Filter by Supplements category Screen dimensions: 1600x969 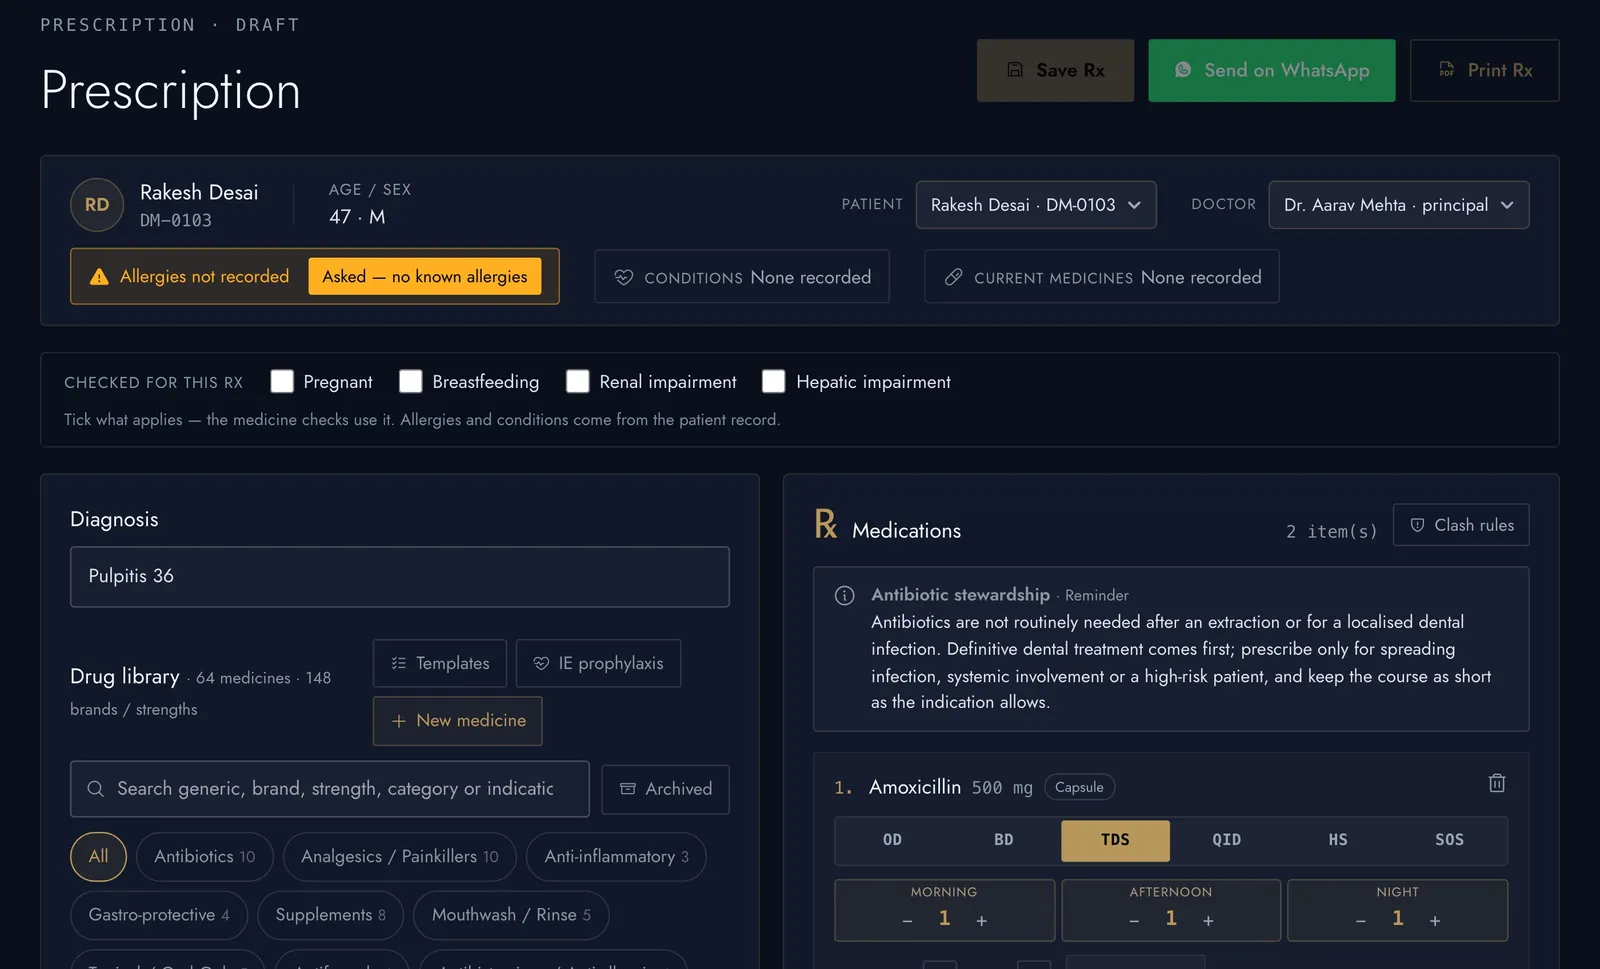pyautogui.click(x=330, y=915)
